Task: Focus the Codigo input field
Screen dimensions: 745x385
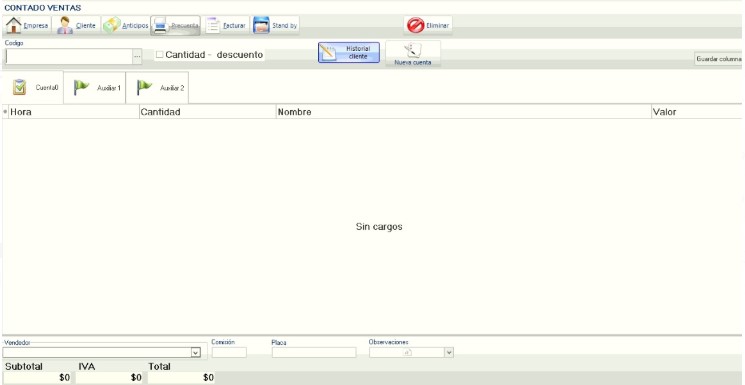Action: 68,57
